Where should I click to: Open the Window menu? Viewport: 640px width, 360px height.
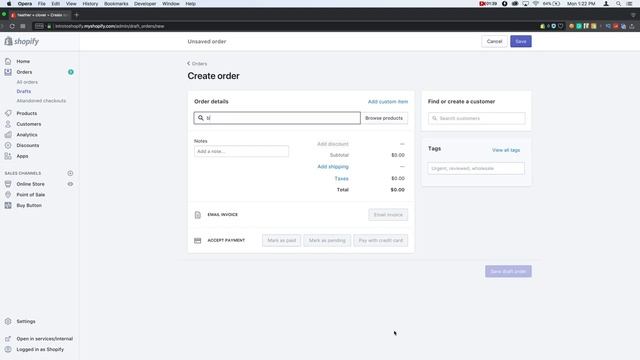[x=171, y=4]
